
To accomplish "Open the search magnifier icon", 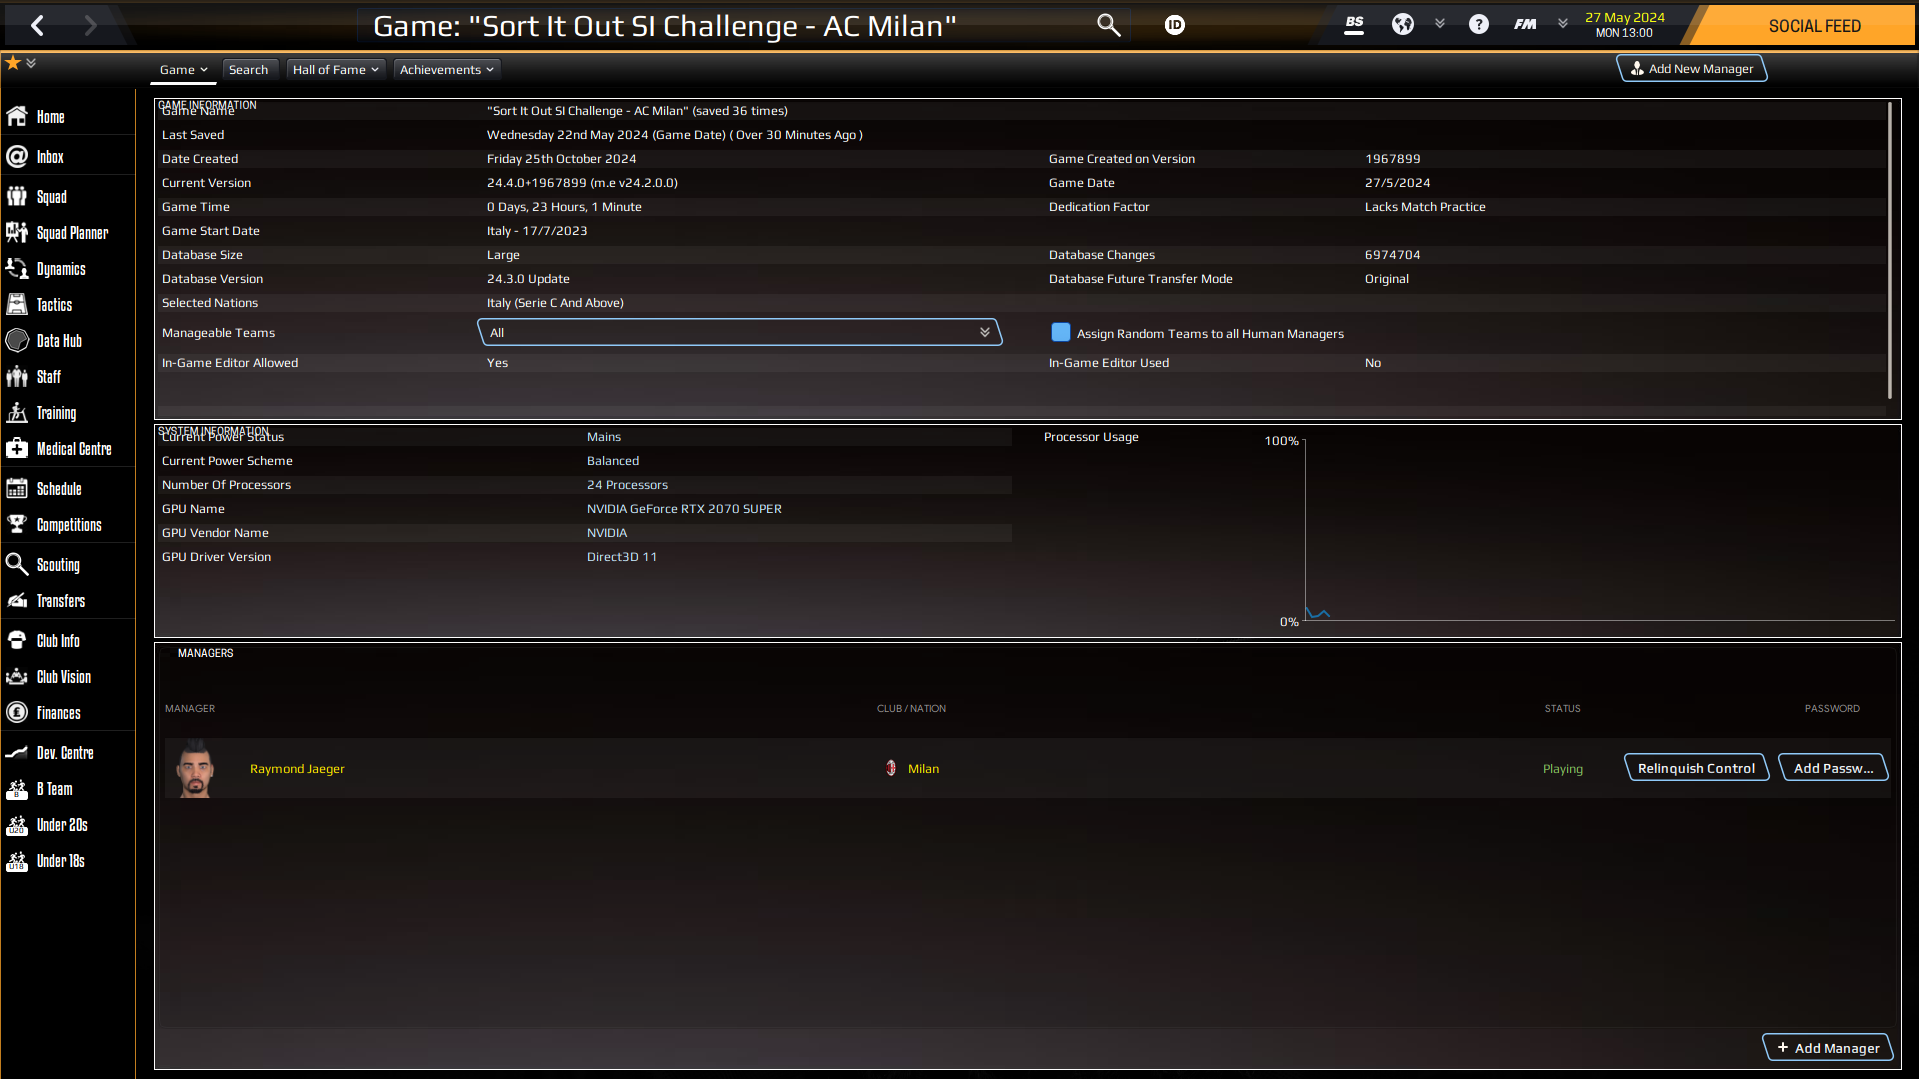I will (1108, 25).
